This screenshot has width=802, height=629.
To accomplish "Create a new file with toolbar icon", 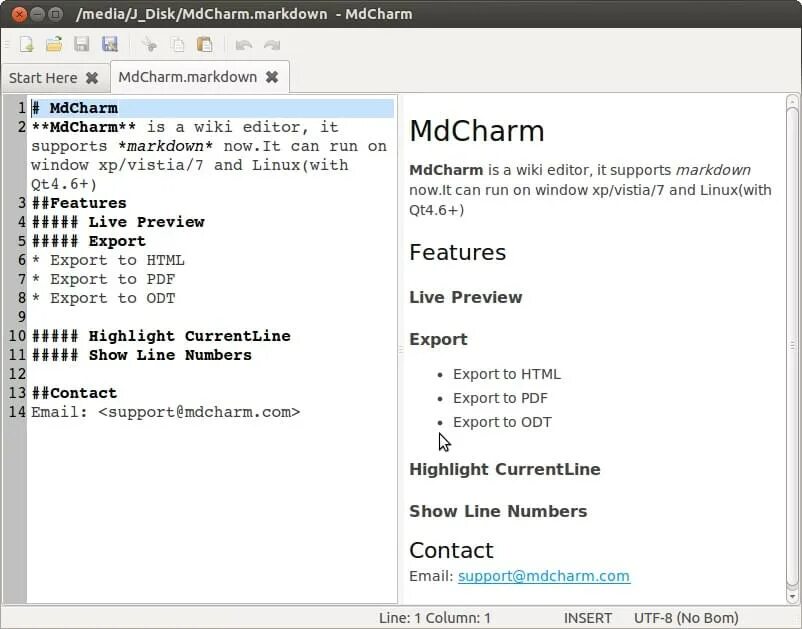I will coord(27,44).
